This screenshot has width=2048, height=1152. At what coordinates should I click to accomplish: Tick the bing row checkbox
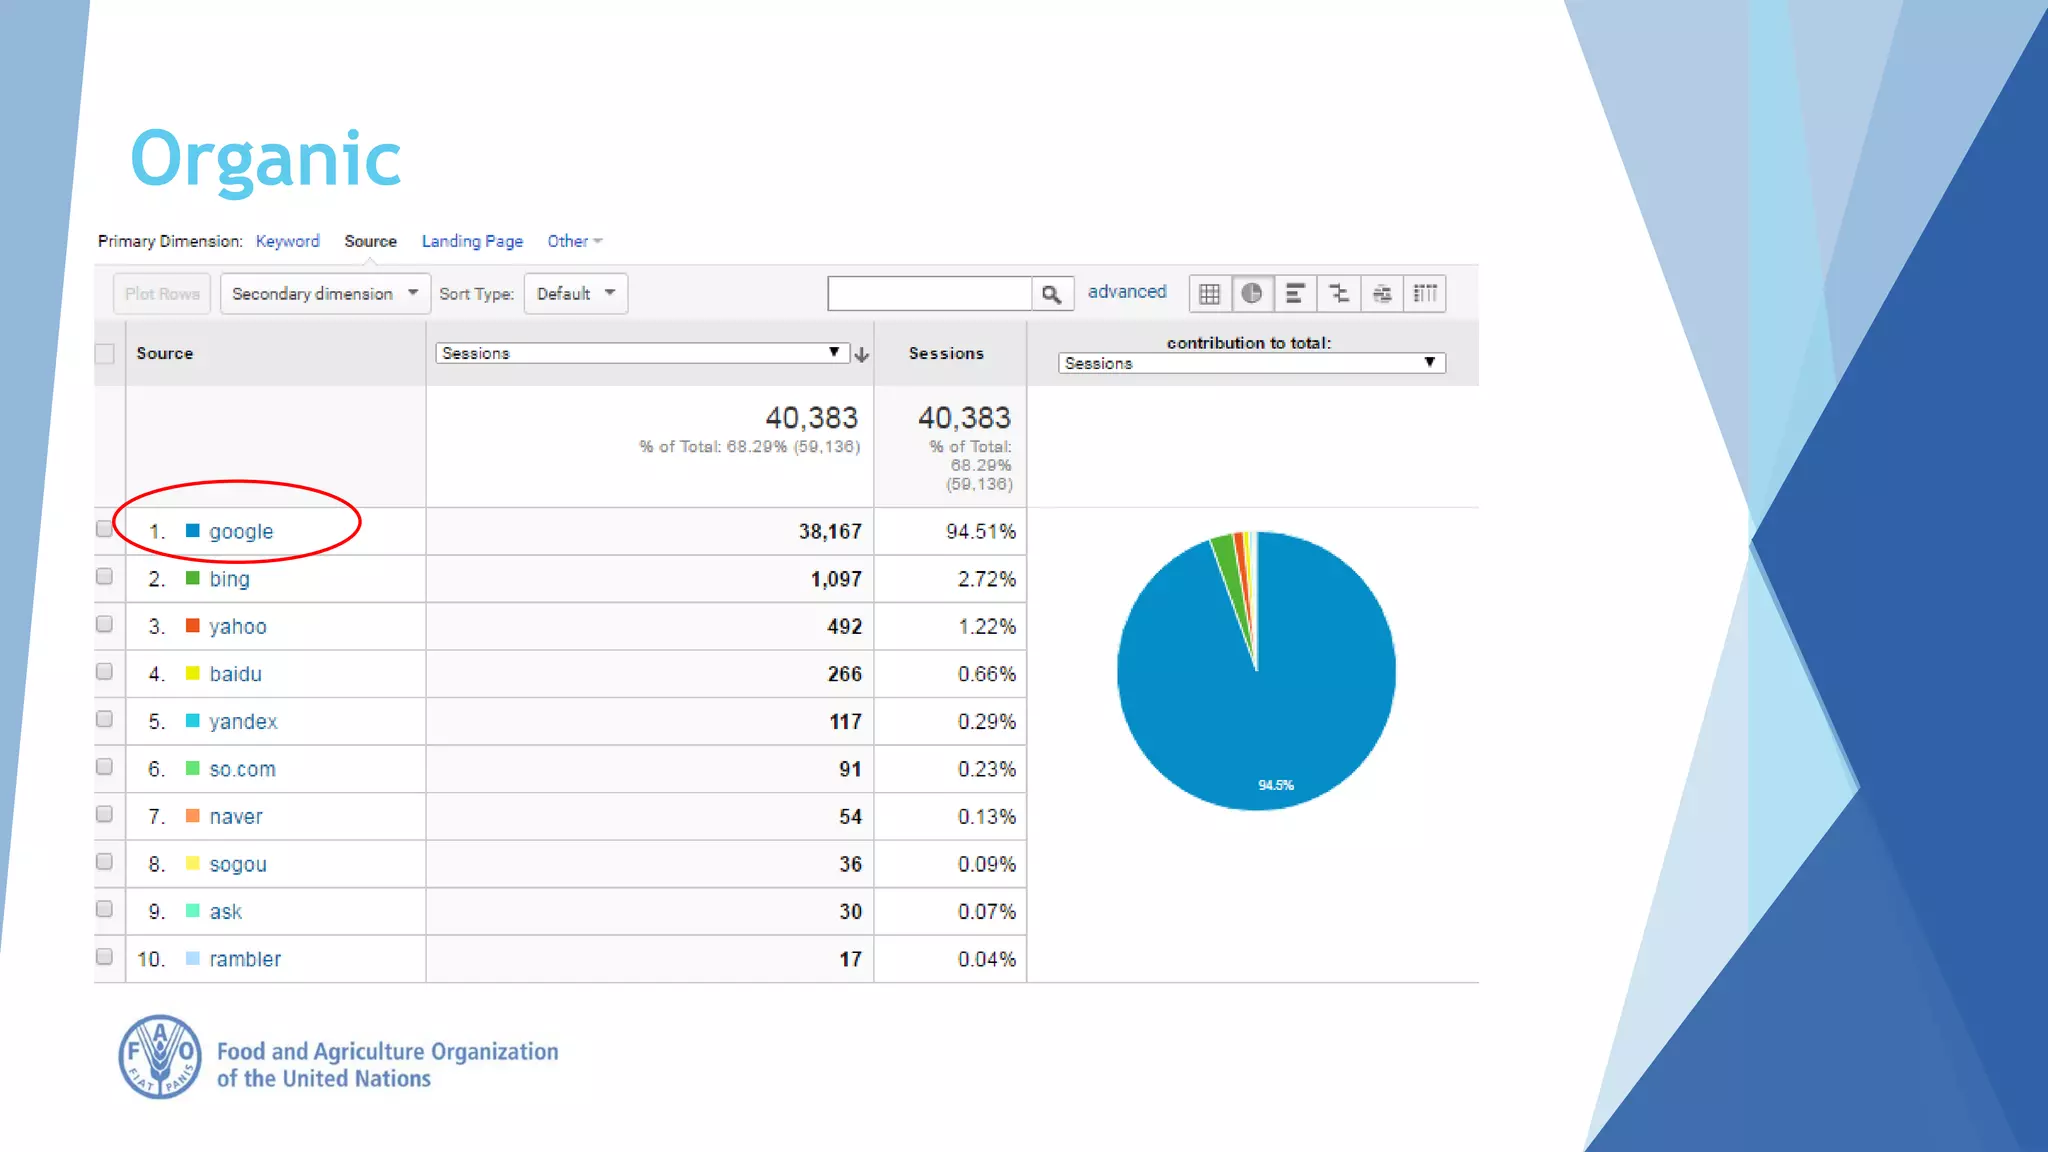104,577
